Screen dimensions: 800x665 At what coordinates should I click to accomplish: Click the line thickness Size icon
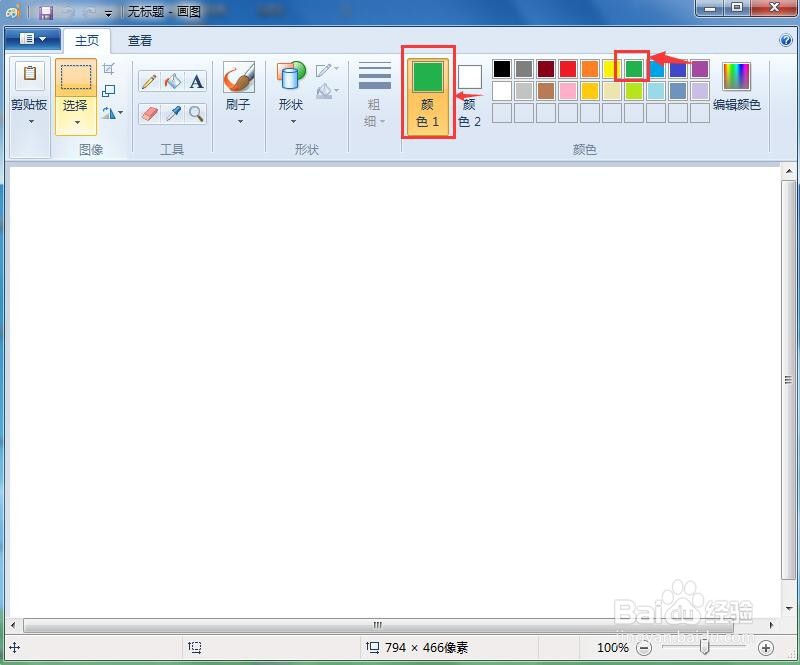(x=374, y=75)
